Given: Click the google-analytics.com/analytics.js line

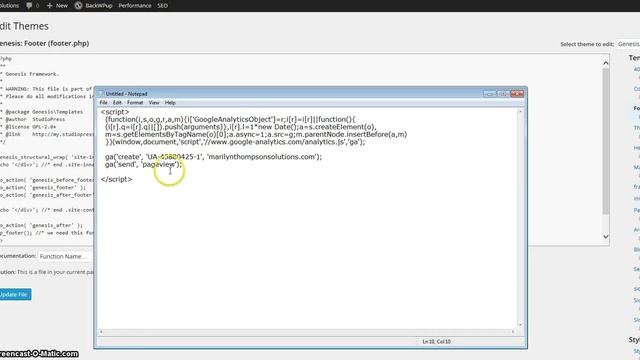Looking at the screenshot, I should 235,142.
